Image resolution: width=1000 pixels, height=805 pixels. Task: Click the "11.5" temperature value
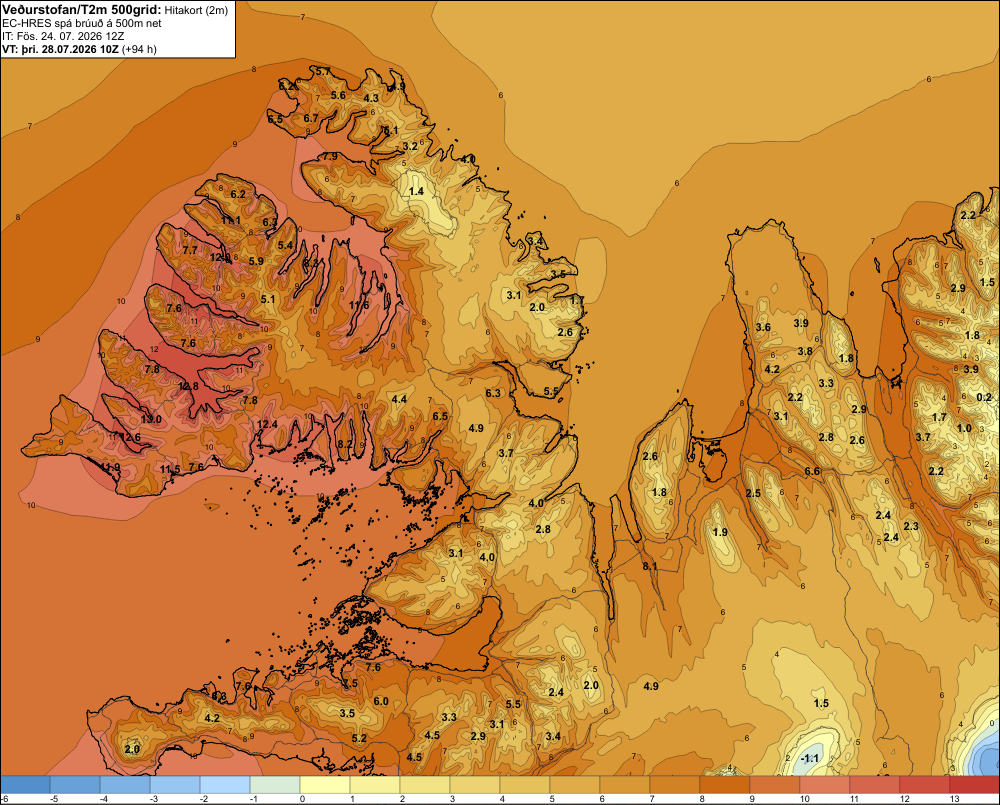tap(170, 469)
